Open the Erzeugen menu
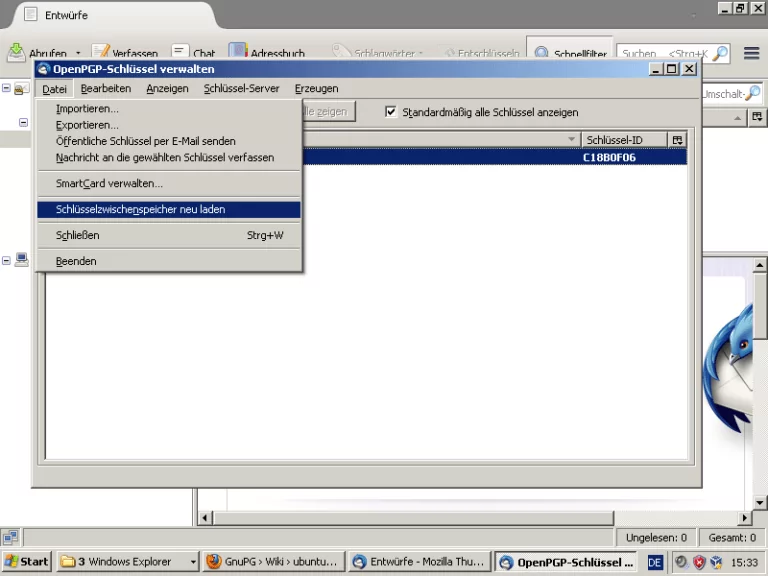The image size is (768, 576). pyautogui.click(x=316, y=89)
